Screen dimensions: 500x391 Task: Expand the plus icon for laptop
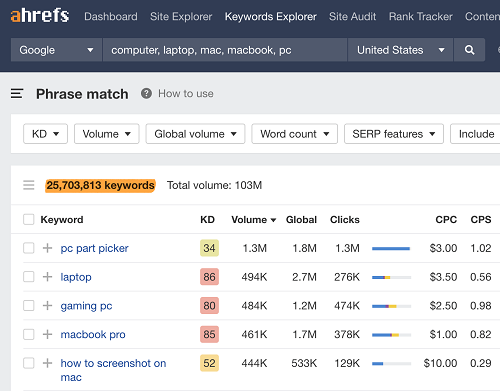(47, 277)
